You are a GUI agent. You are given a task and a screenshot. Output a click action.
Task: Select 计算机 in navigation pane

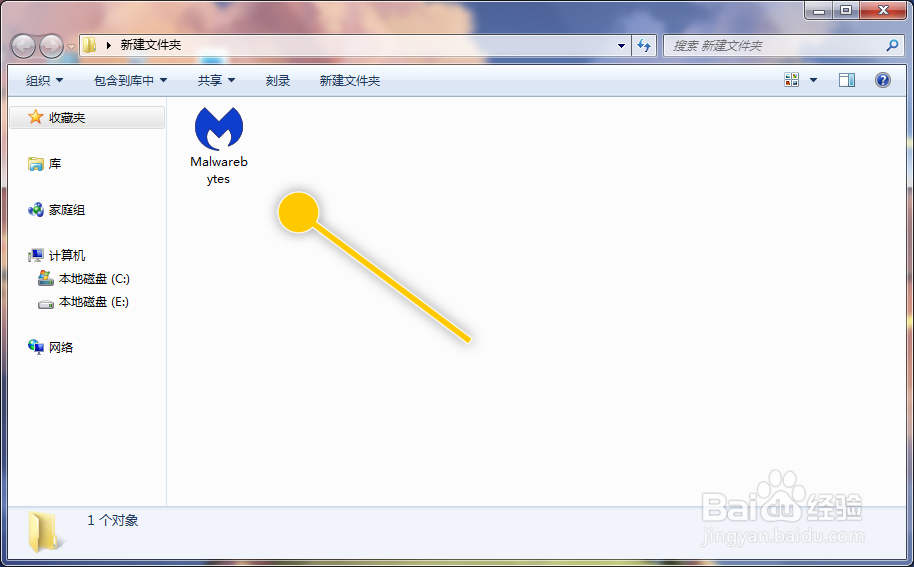point(67,255)
